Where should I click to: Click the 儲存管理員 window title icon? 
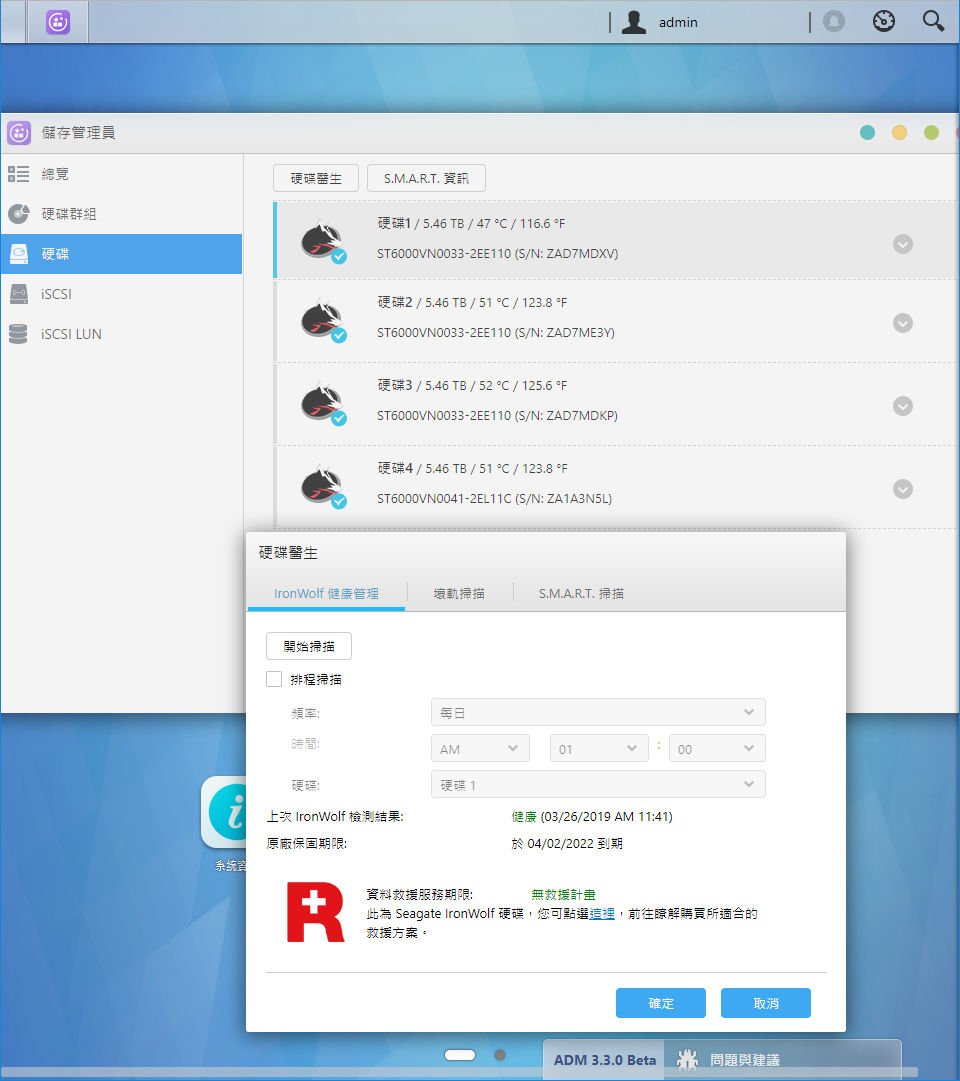19,132
